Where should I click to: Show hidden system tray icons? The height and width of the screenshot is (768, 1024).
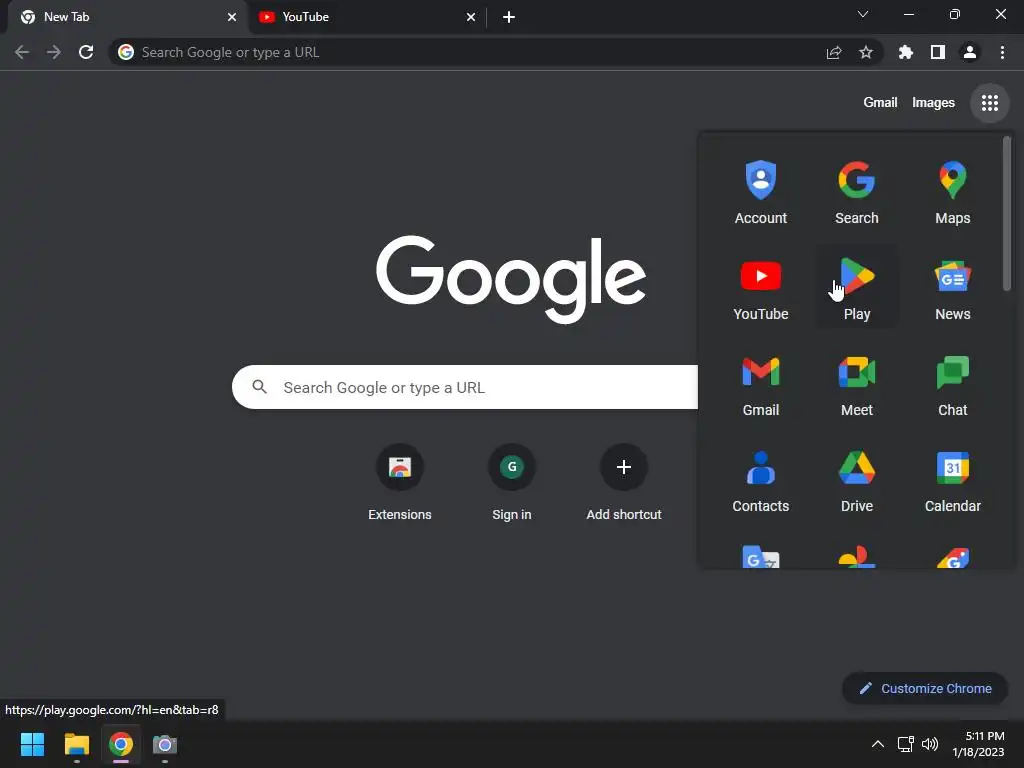[878, 744]
